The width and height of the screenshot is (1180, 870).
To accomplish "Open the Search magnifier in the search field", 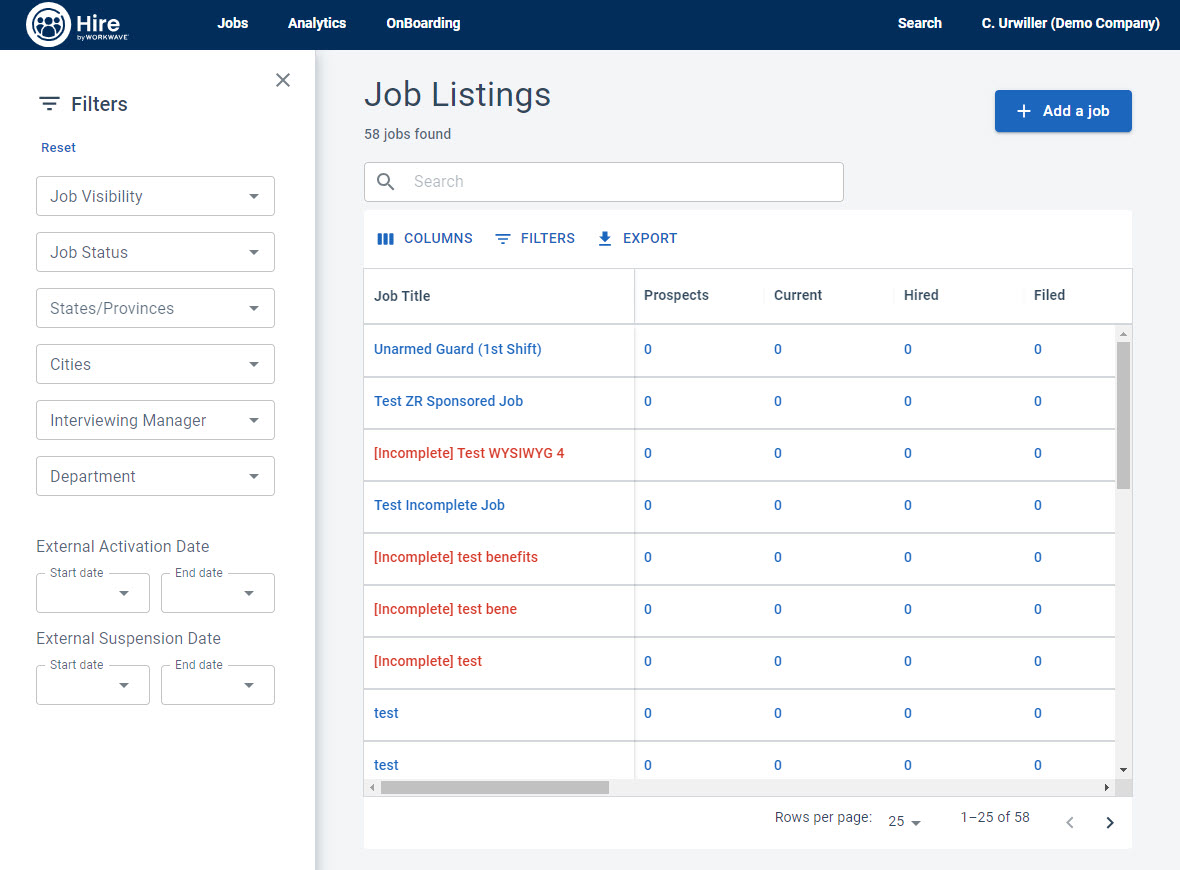I will click(386, 181).
